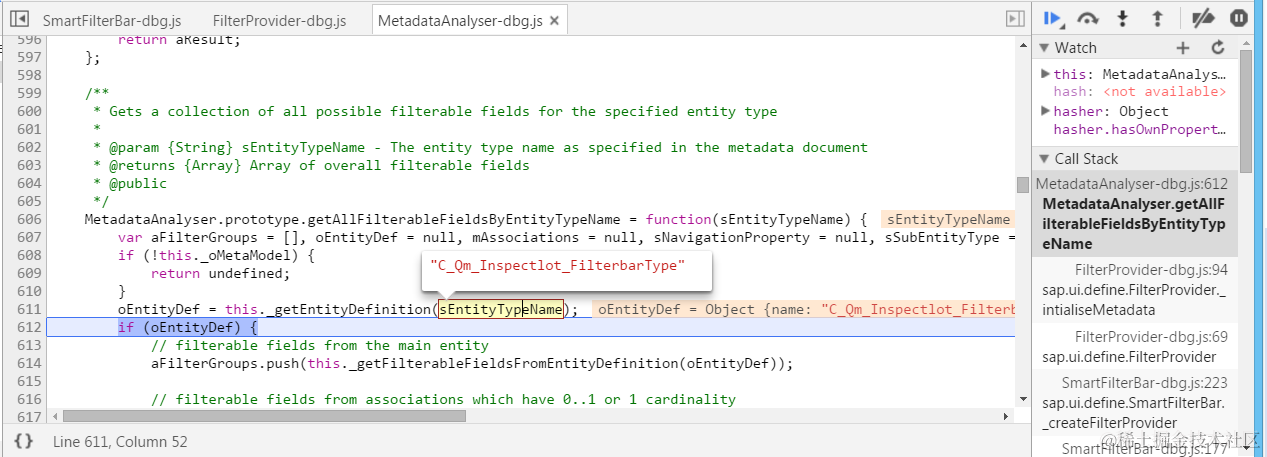Click the debugger sidebar vertical scrollbar
Viewport: 1267px width, 457px height.
coord(1245,110)
